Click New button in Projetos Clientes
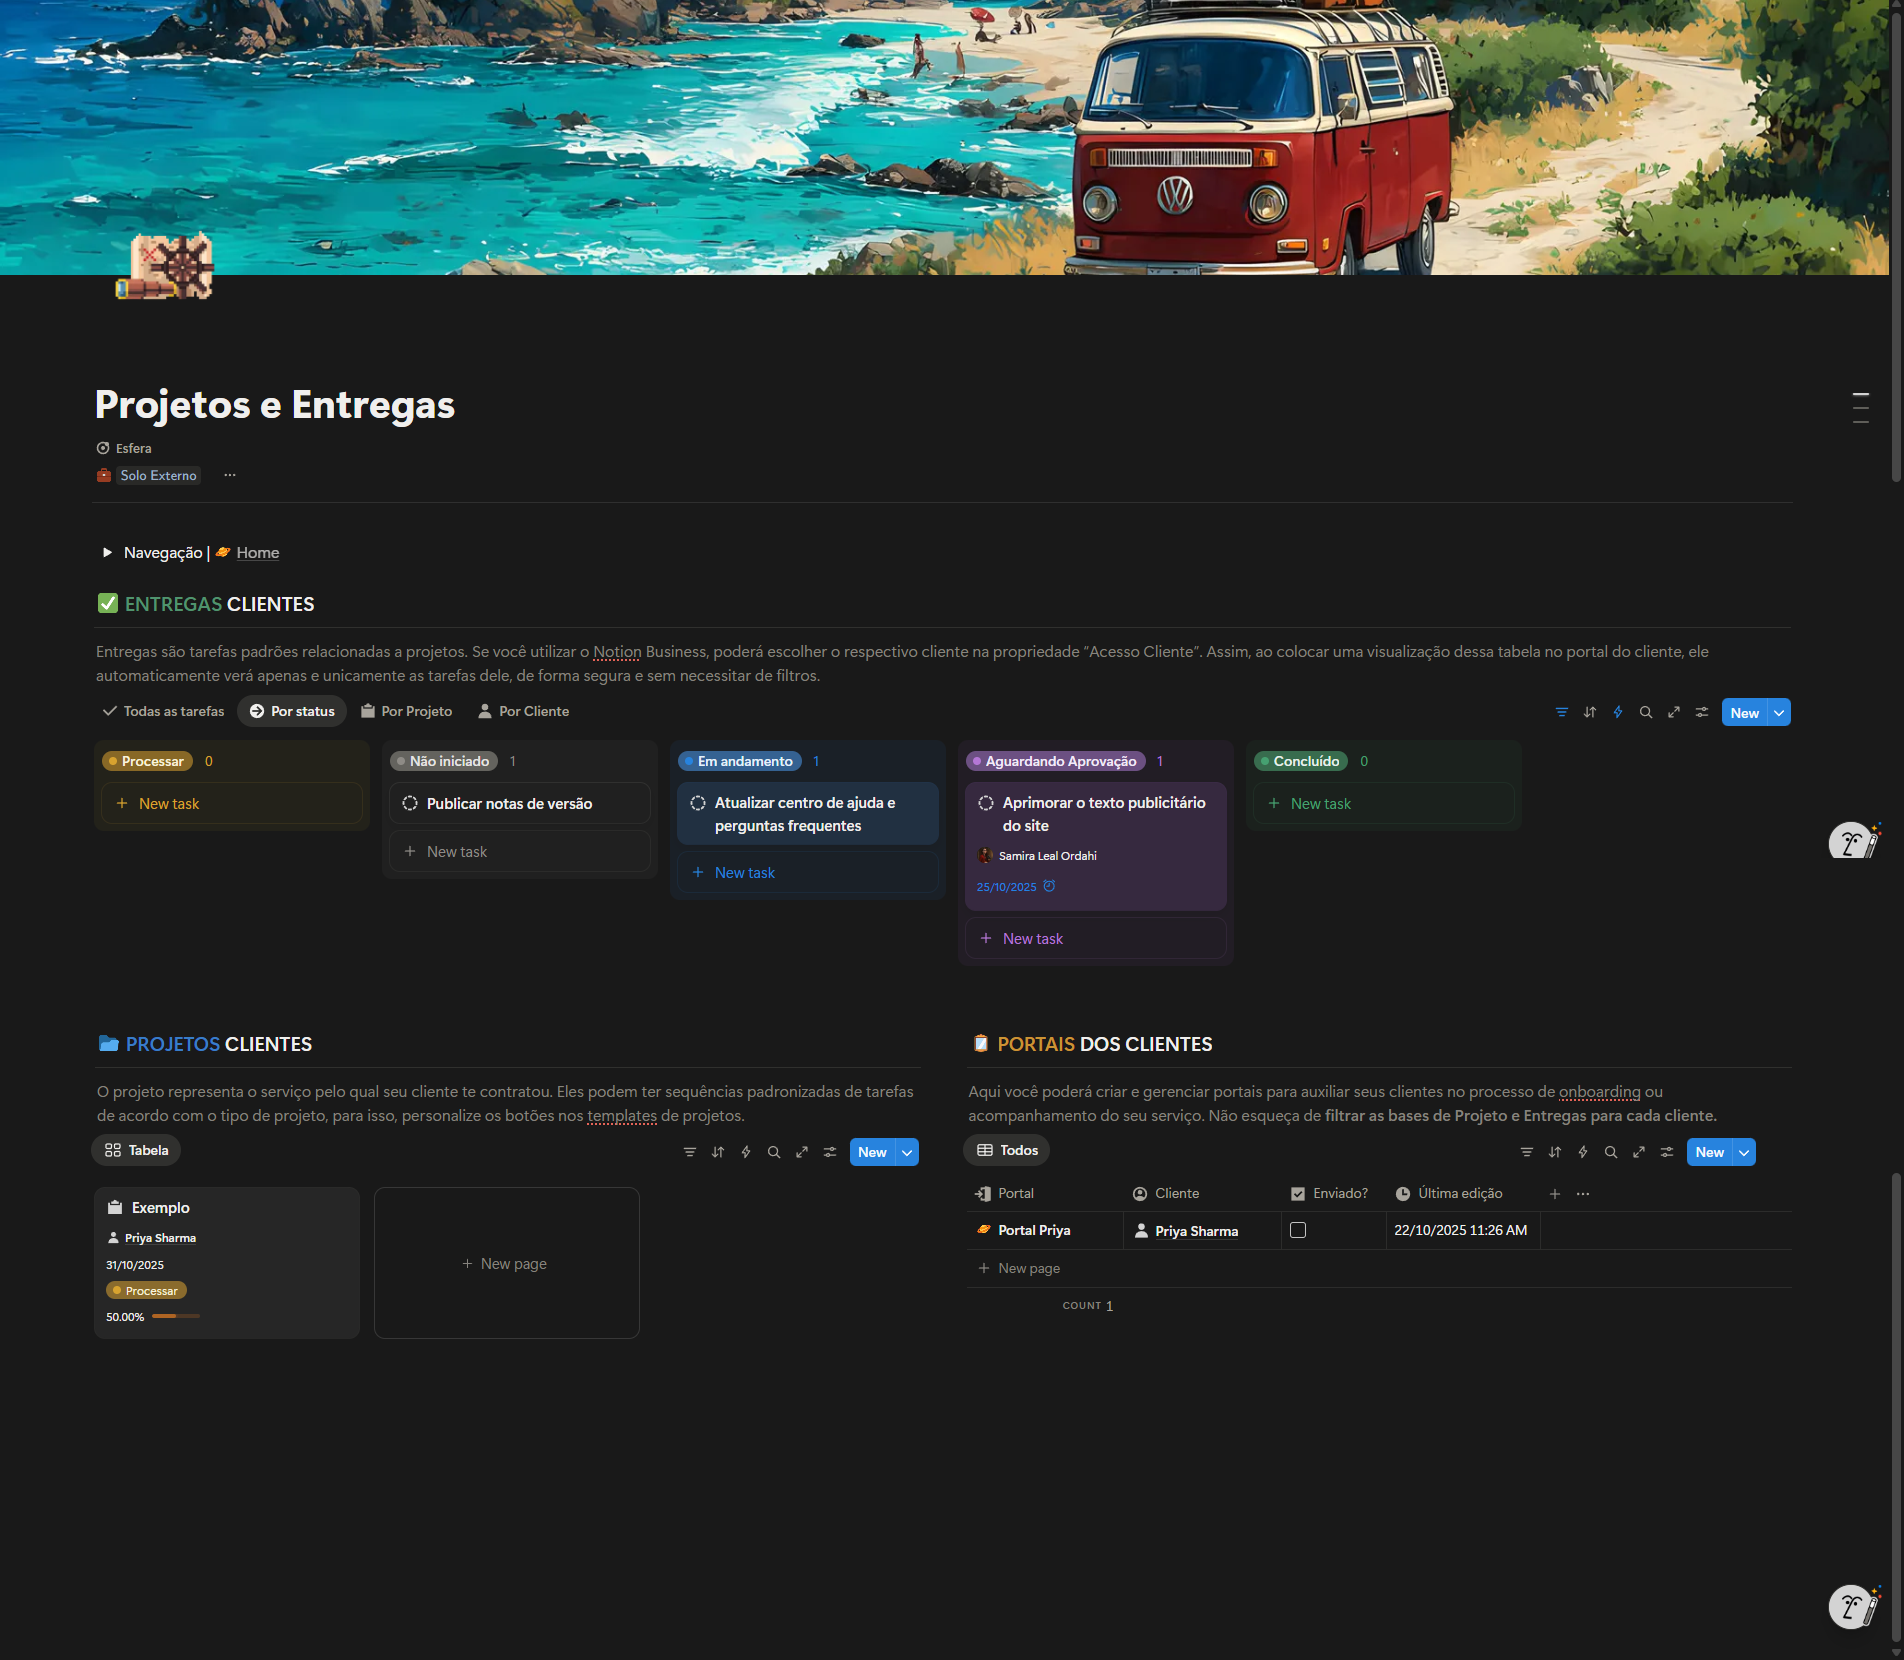1904x1660 pixels. (x=871, y=1152)
